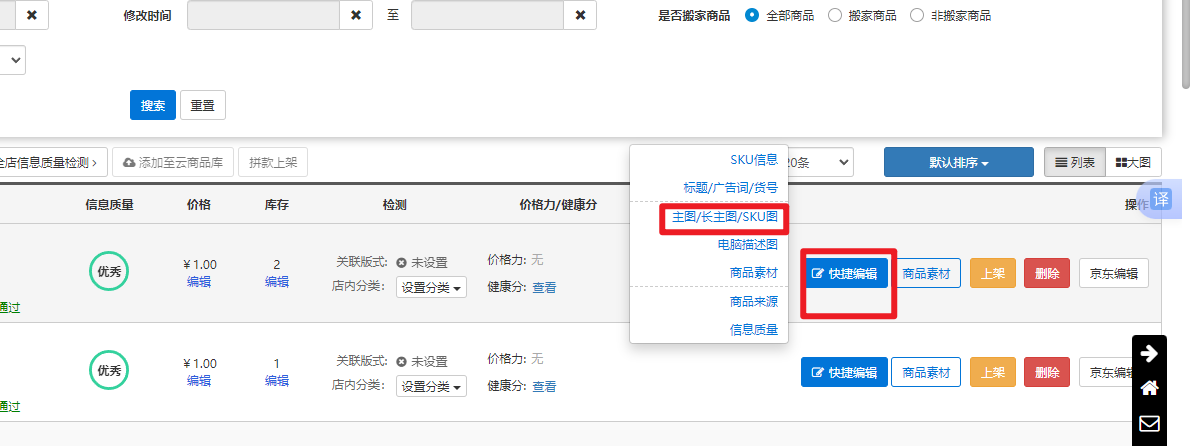Viewport: 1190px width, 446px height.
Task: Click the 添加至云商品库 cloud button
Action: pos(173,162)
